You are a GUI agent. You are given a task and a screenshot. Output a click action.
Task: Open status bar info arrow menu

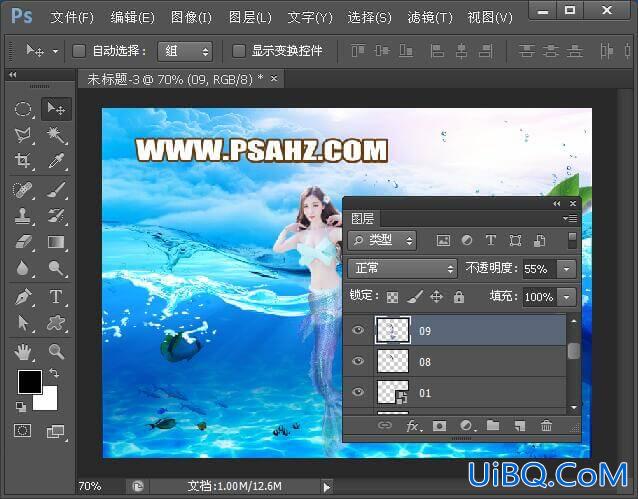click(x=326, y=487)
